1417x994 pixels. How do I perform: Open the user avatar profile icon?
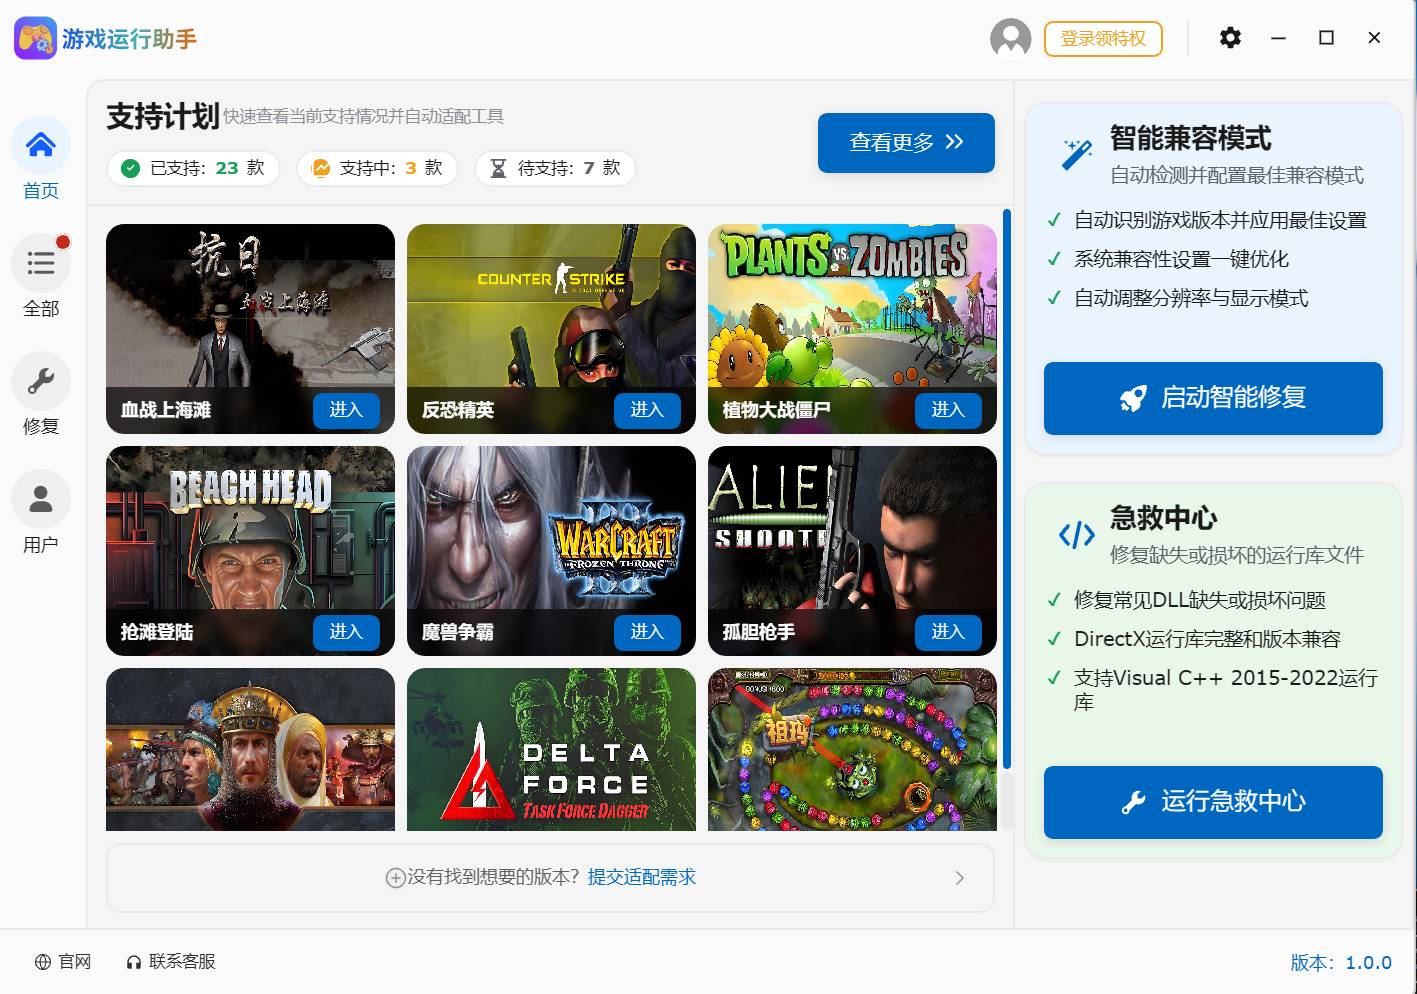[x=1010, y=38]
